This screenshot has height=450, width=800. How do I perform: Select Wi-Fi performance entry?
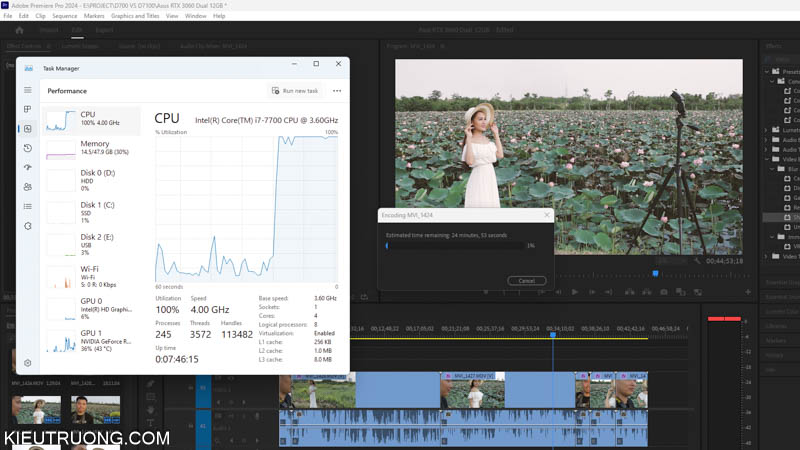coord(91,277)
